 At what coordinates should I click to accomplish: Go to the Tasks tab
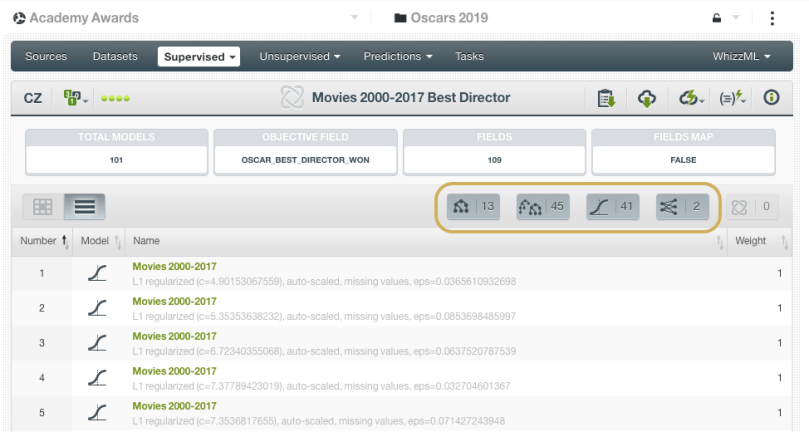(x=469, y=56)
